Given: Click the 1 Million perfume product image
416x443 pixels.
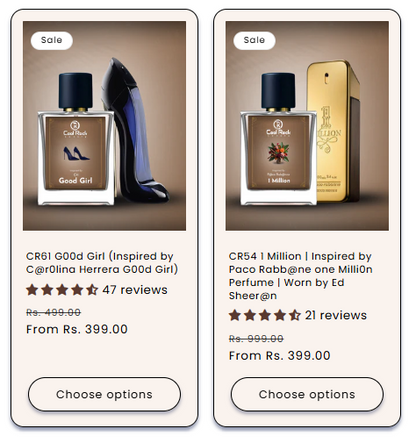Looking at the screenshot, I should (307, 126).
